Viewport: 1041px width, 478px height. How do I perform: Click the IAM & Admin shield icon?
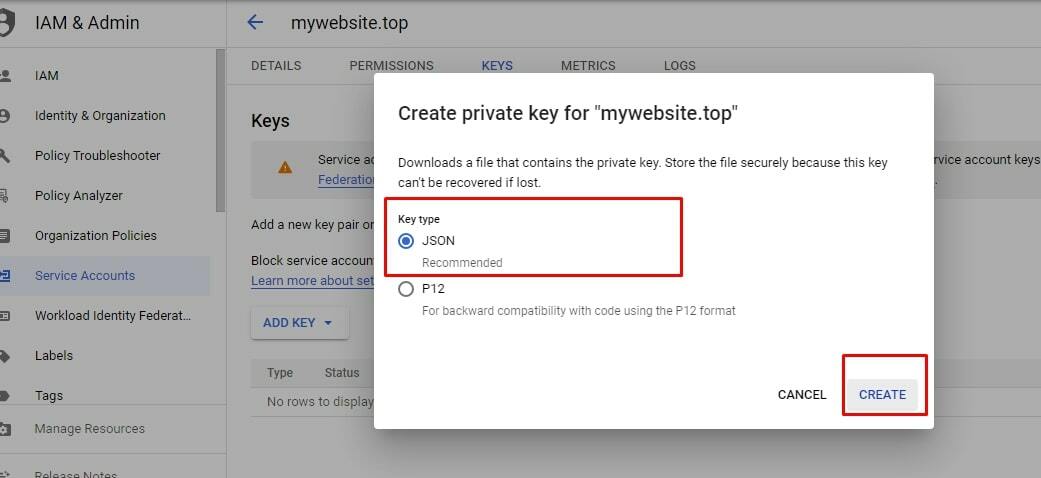(5, 23)
